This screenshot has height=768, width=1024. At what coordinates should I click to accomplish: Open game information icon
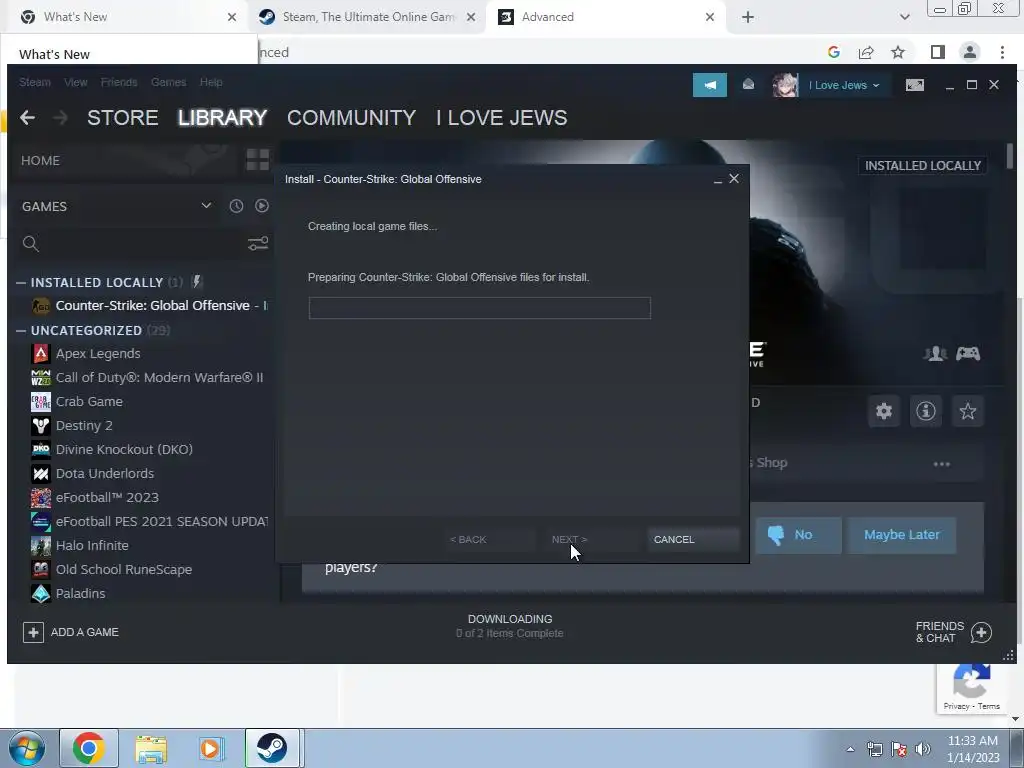click(926, 411)
